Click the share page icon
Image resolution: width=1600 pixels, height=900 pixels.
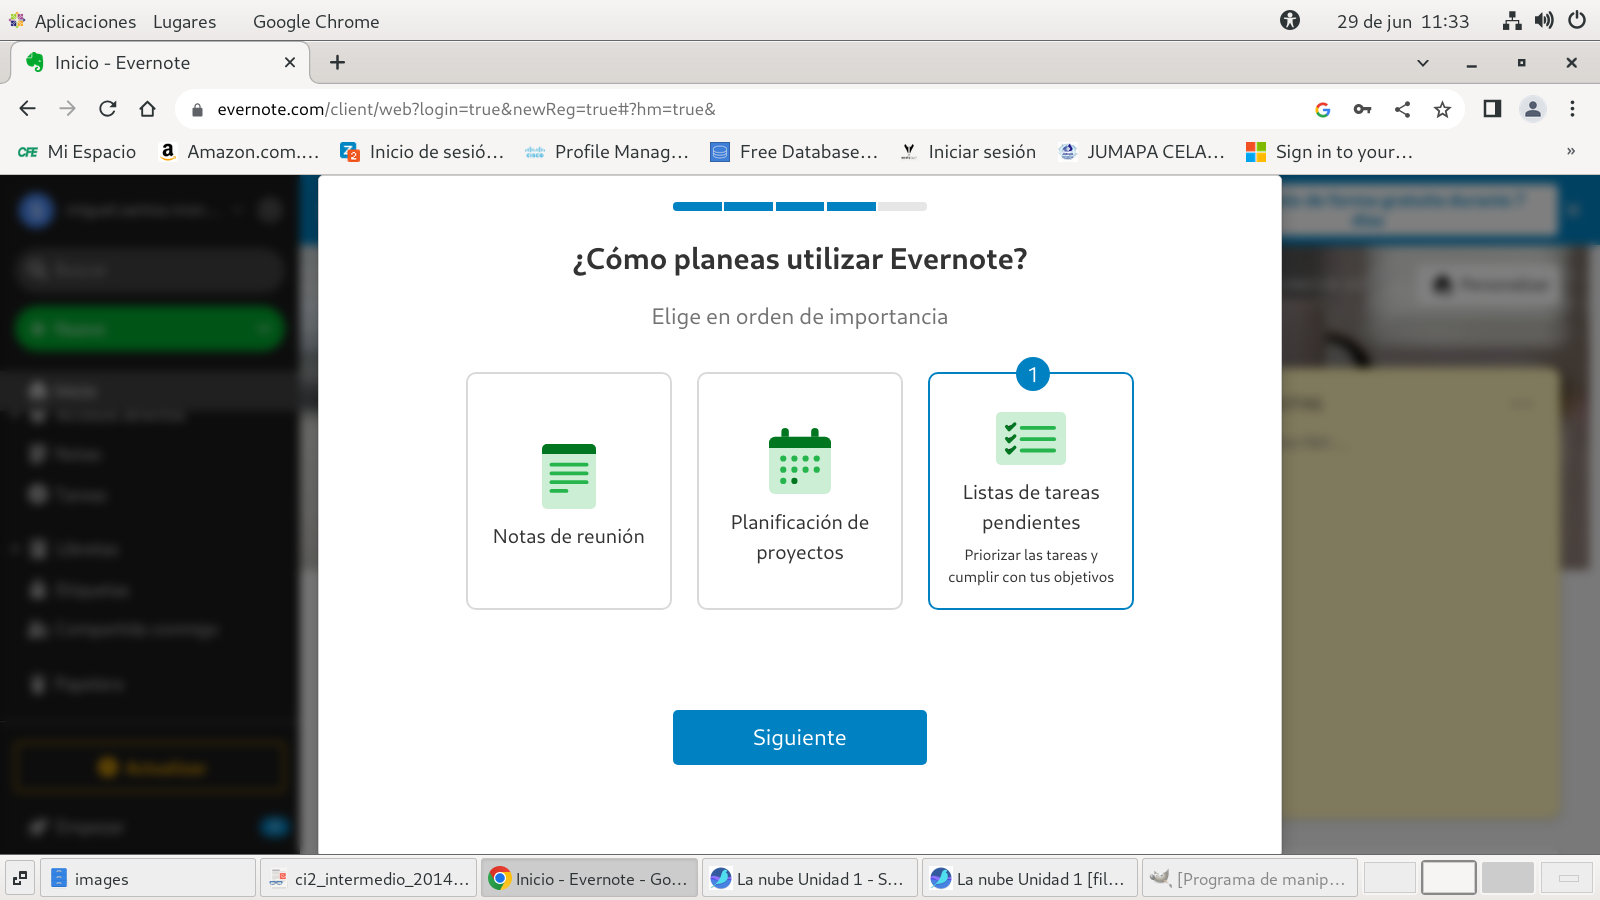(x=1402, y=109)
